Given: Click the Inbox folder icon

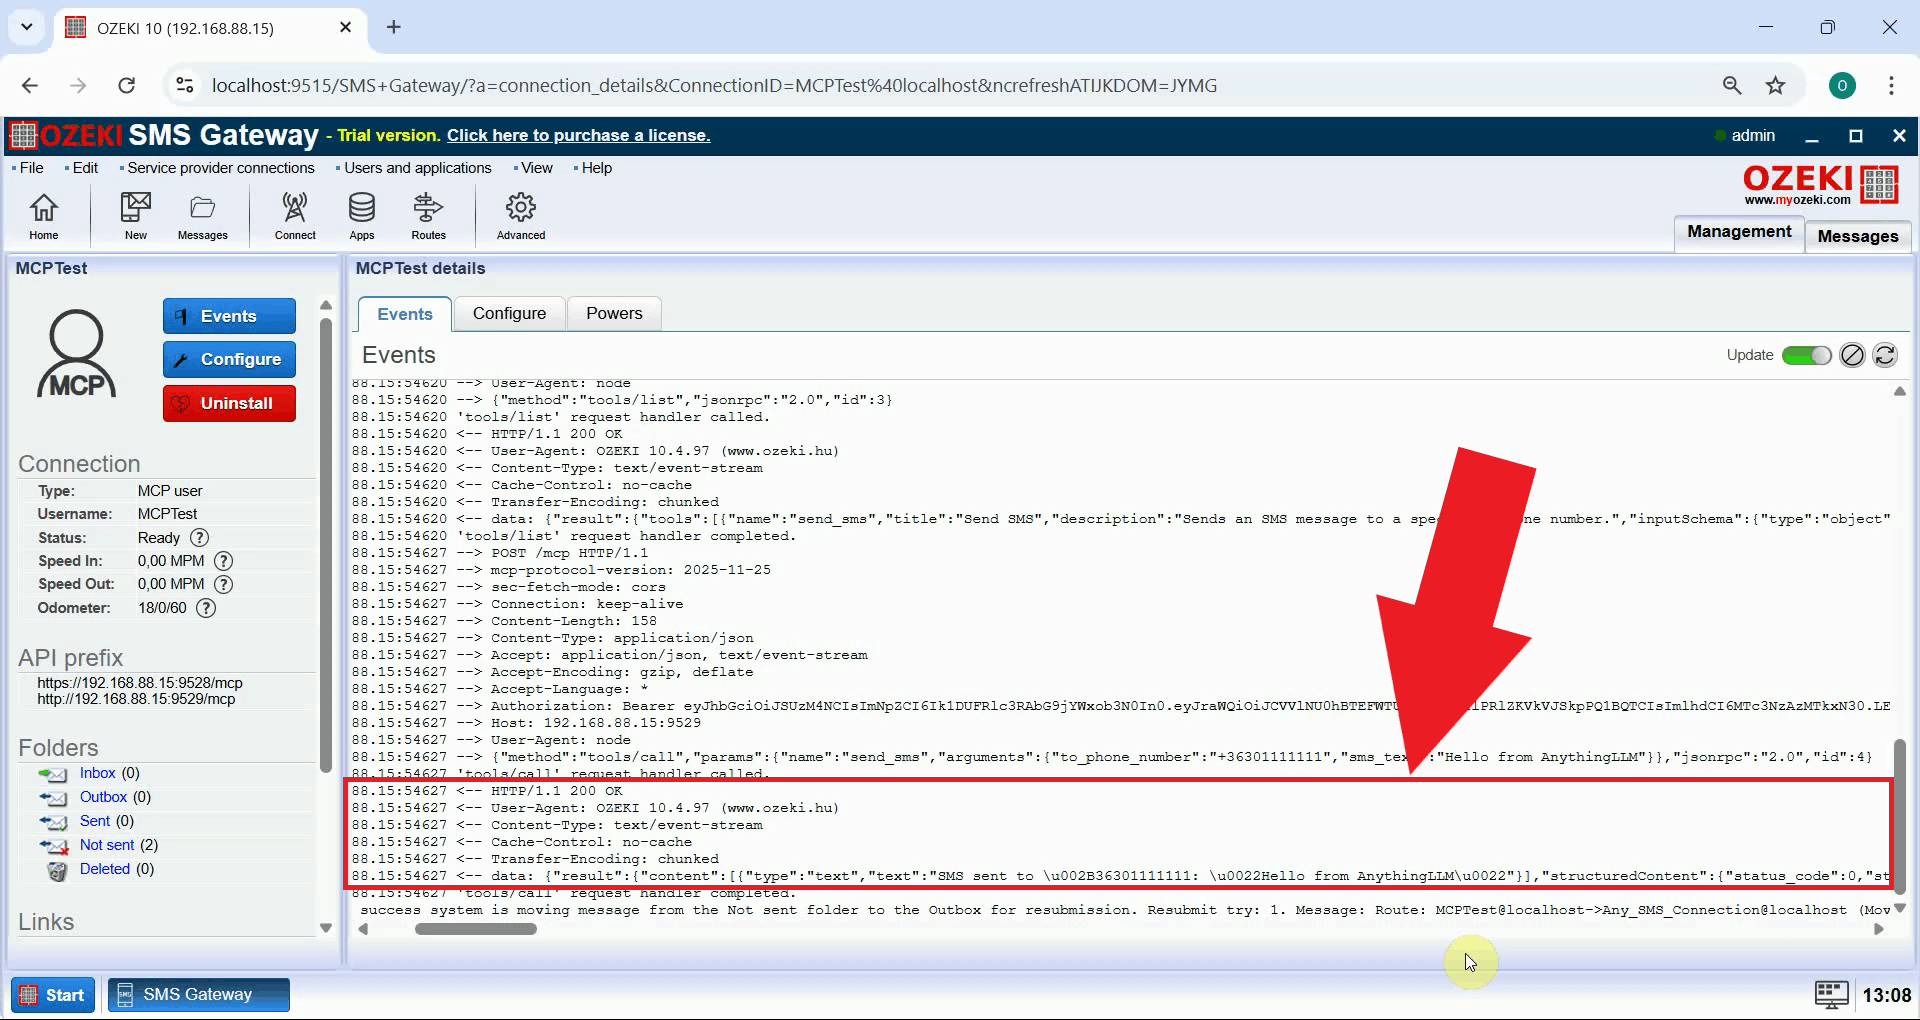Looking at the screenshot, I should tap(52, 774).
